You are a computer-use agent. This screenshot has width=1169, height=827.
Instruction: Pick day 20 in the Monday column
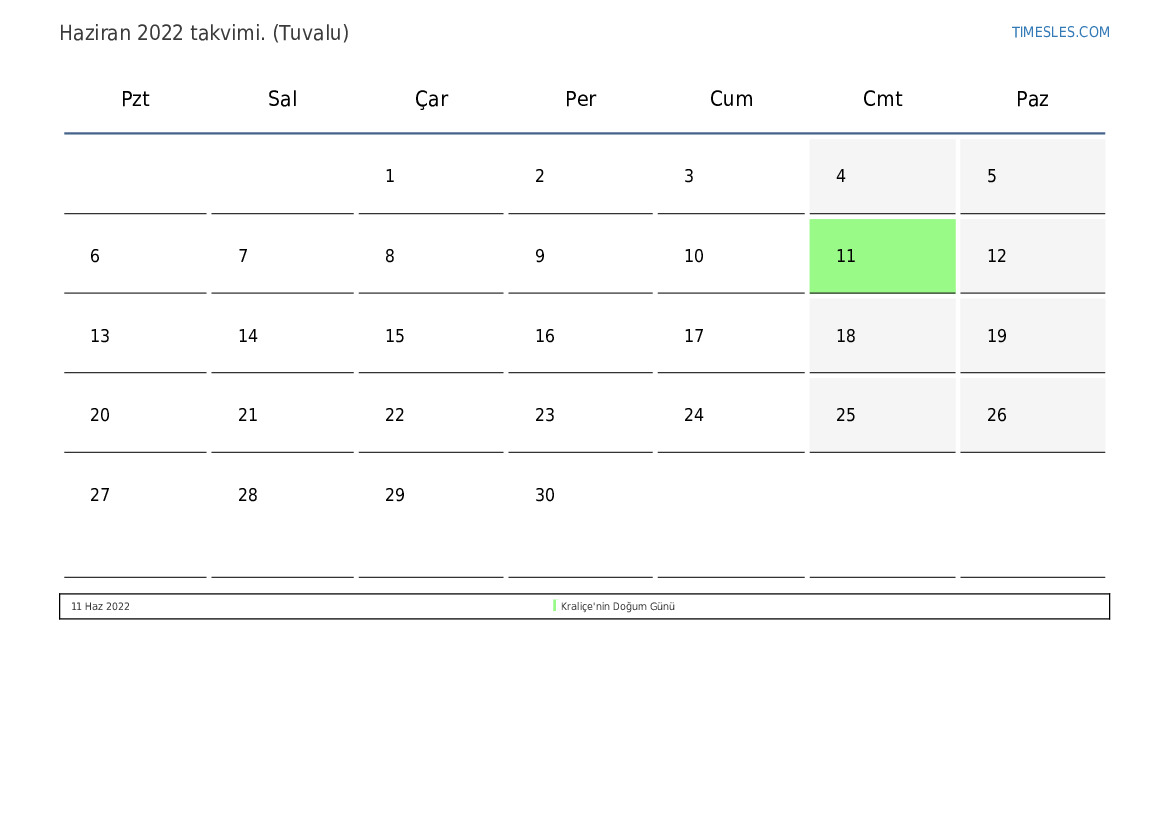point(100,415)
